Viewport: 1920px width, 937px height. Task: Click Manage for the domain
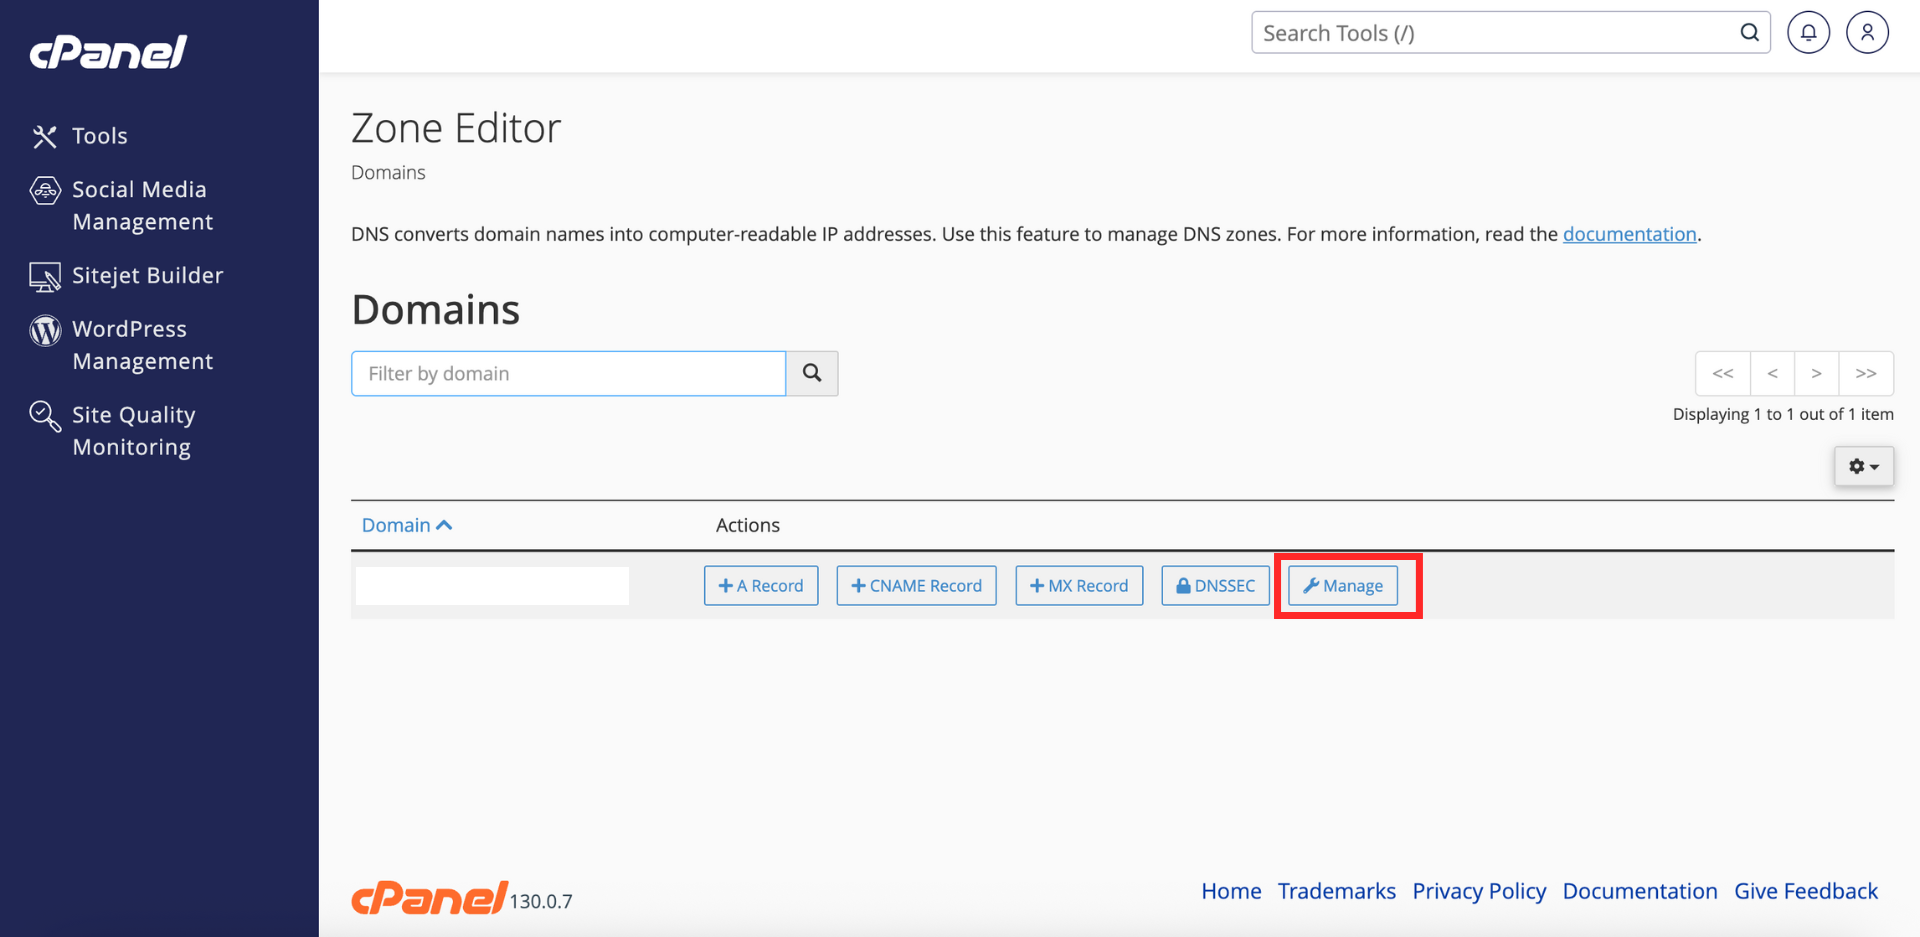[1343, 586]
